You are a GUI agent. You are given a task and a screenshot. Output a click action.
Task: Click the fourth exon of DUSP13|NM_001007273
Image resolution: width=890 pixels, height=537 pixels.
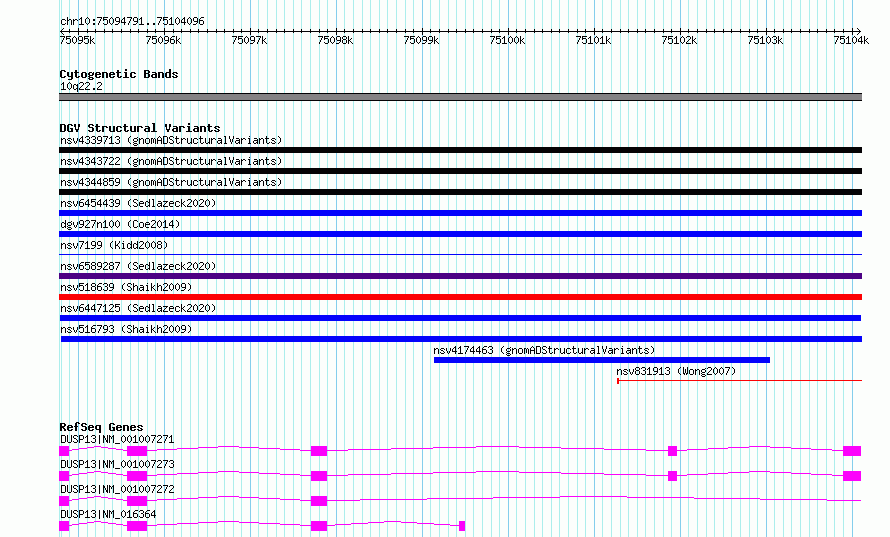[673, 476]
